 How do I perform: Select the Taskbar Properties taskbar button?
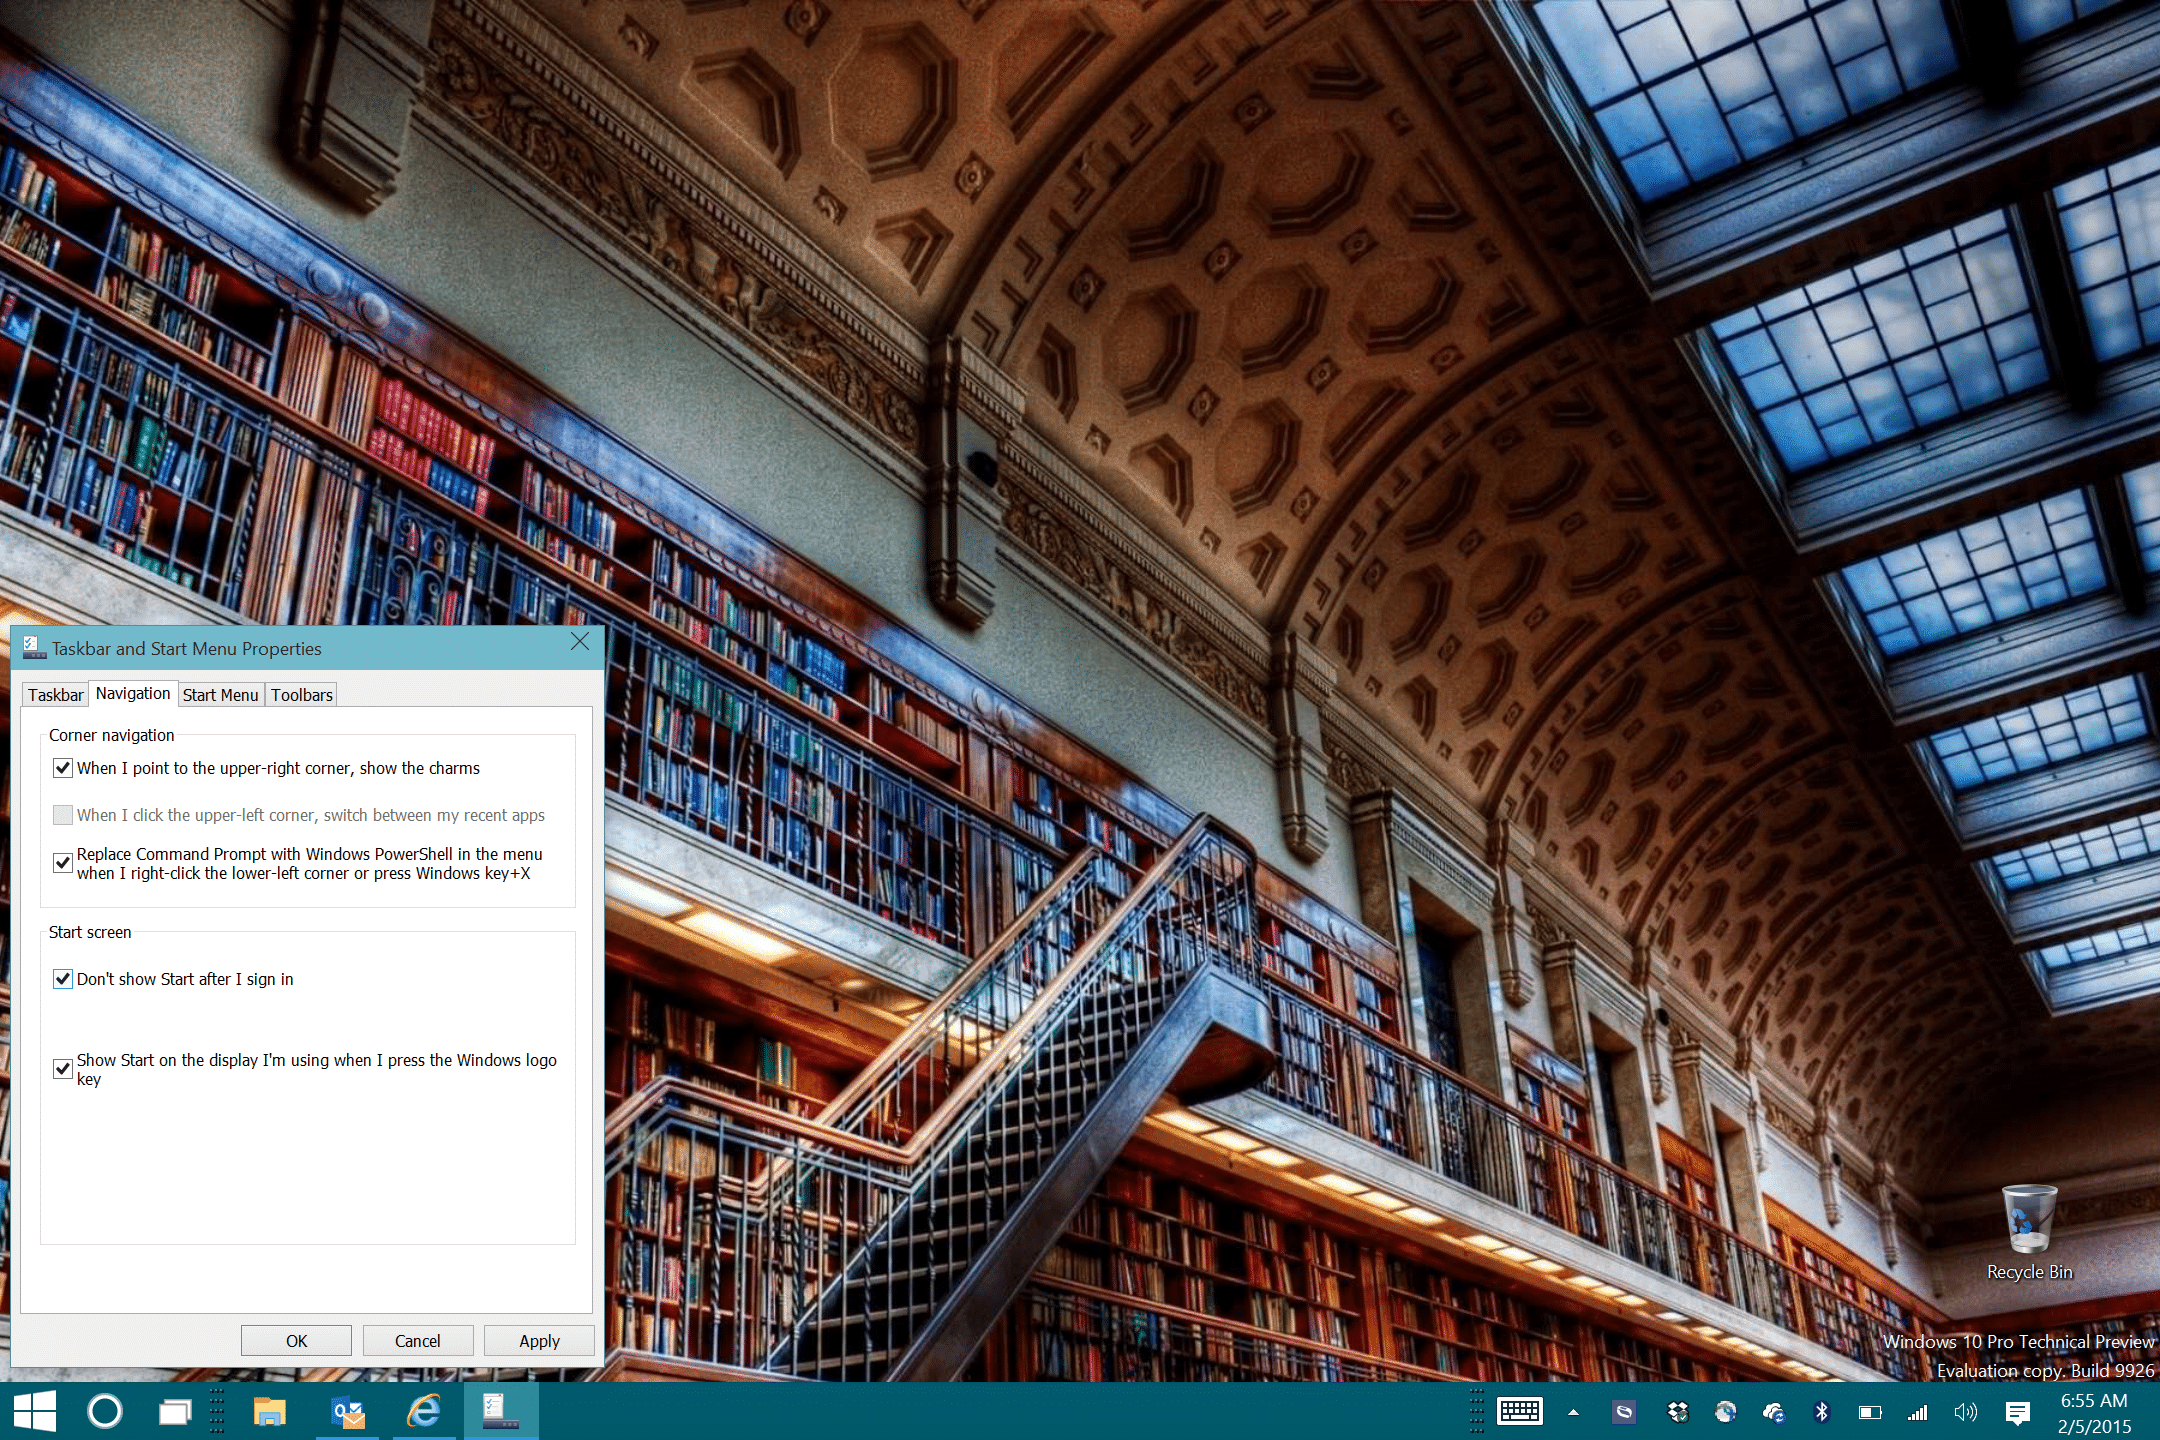(x=501, y=1412)
